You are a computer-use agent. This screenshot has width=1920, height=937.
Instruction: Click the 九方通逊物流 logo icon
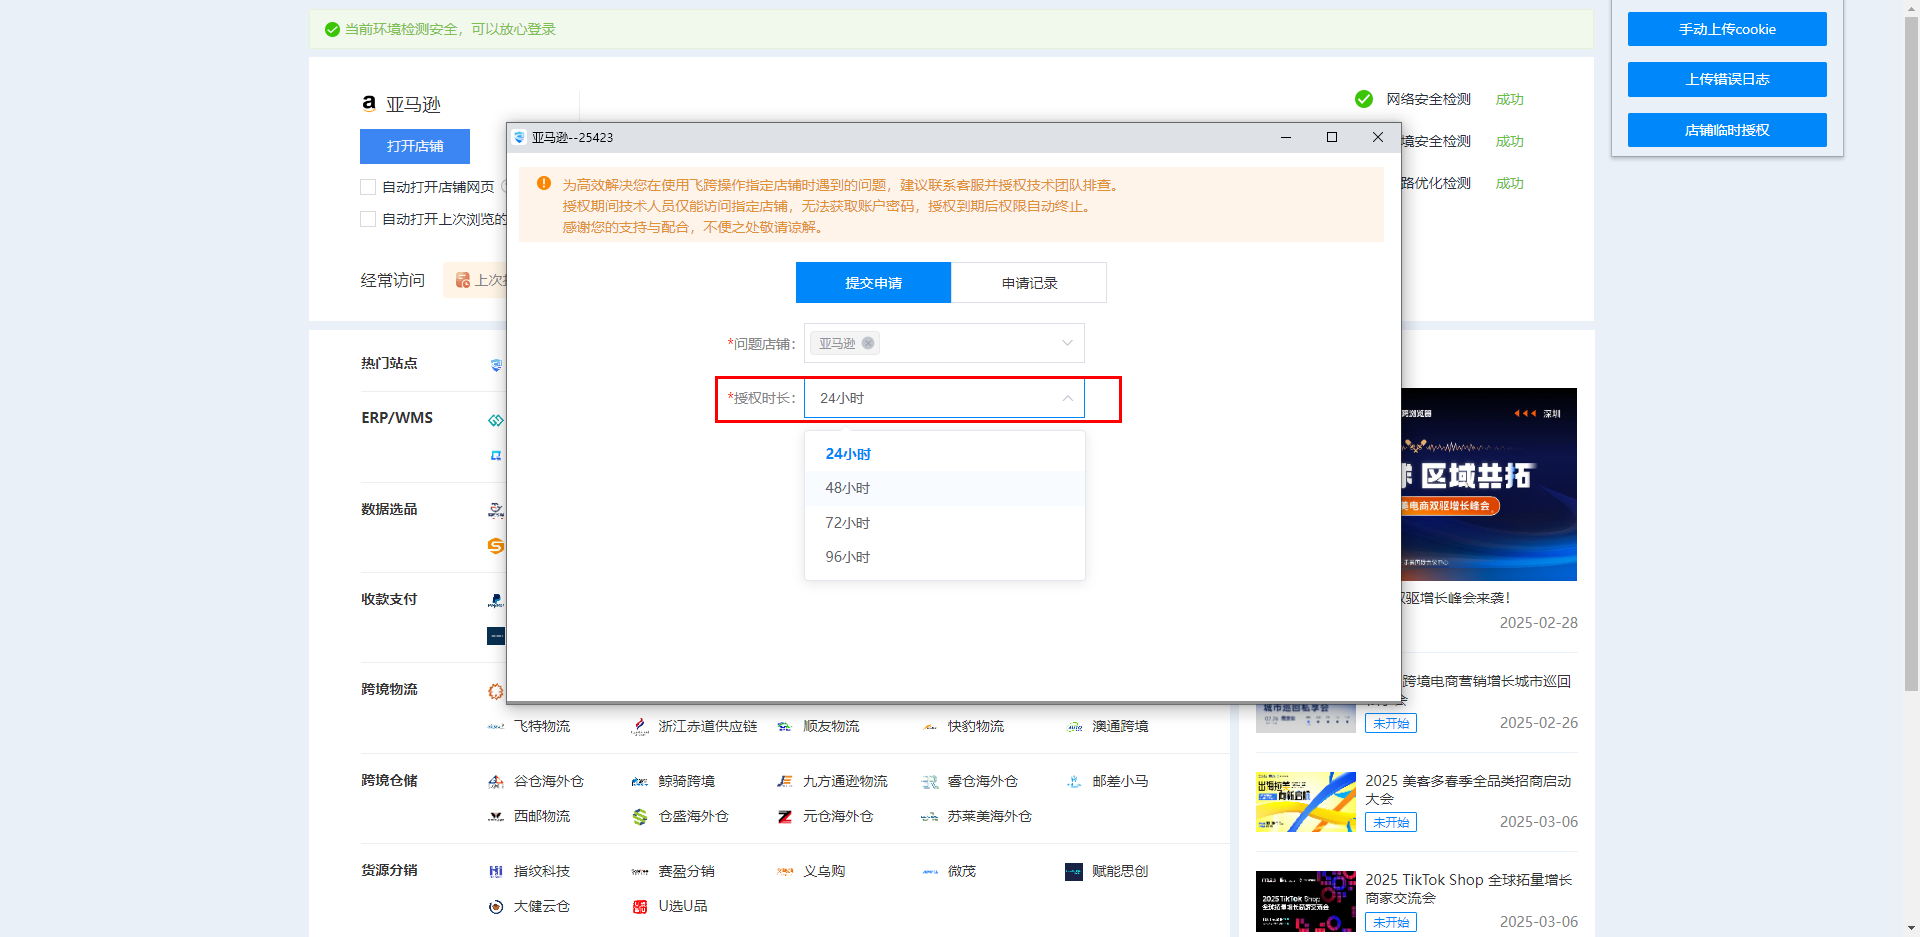tap(785, 782)
